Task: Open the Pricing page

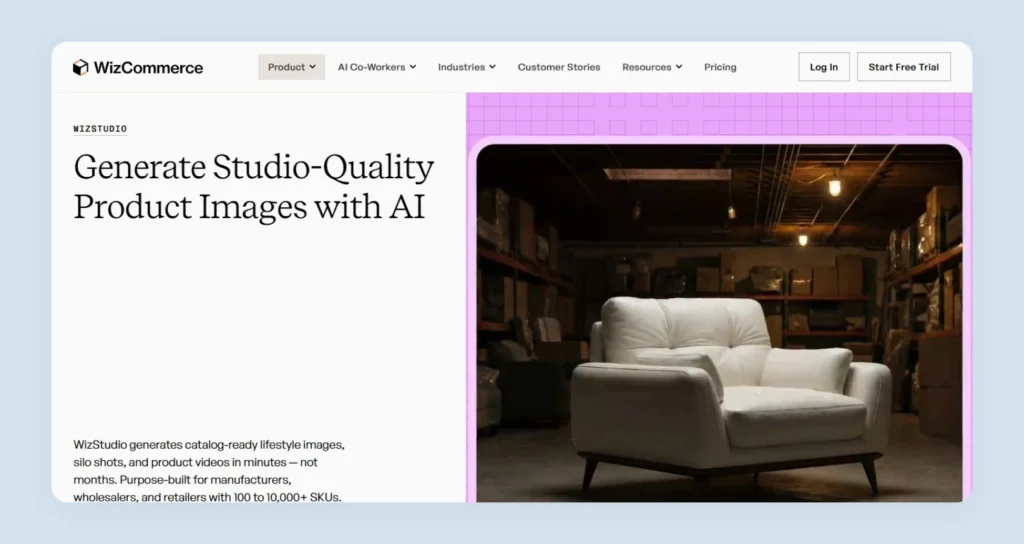Action: click(720, 67)
